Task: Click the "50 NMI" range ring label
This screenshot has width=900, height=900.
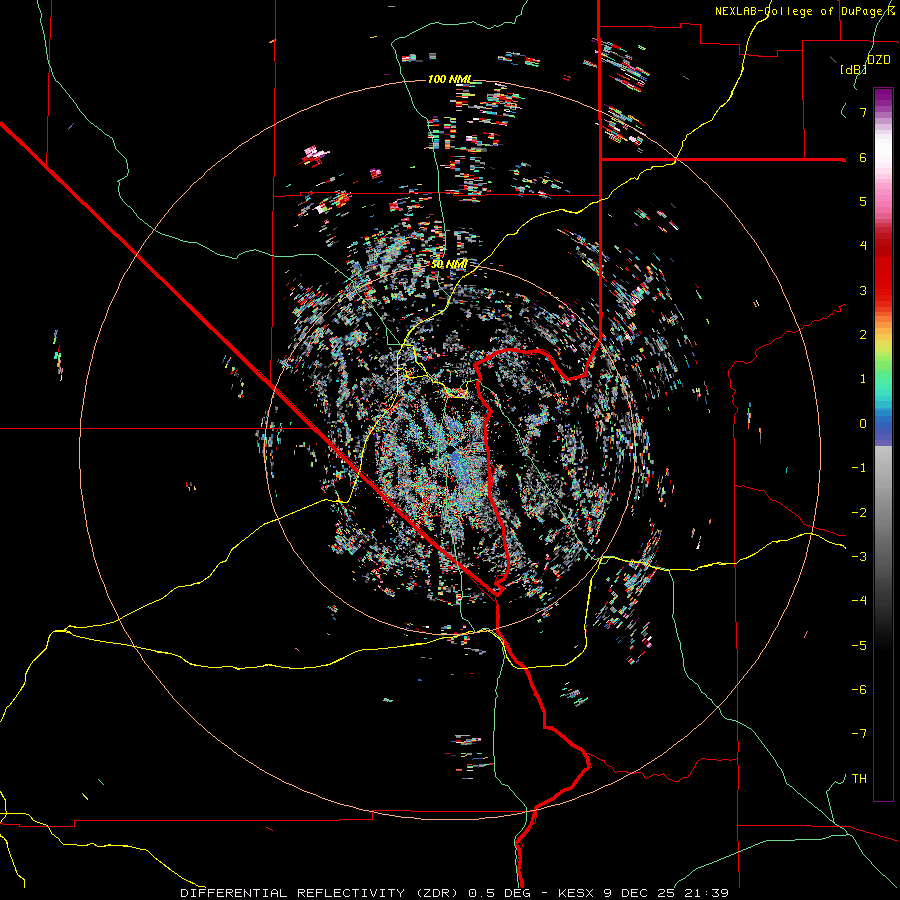Action: tap(449, 264)
